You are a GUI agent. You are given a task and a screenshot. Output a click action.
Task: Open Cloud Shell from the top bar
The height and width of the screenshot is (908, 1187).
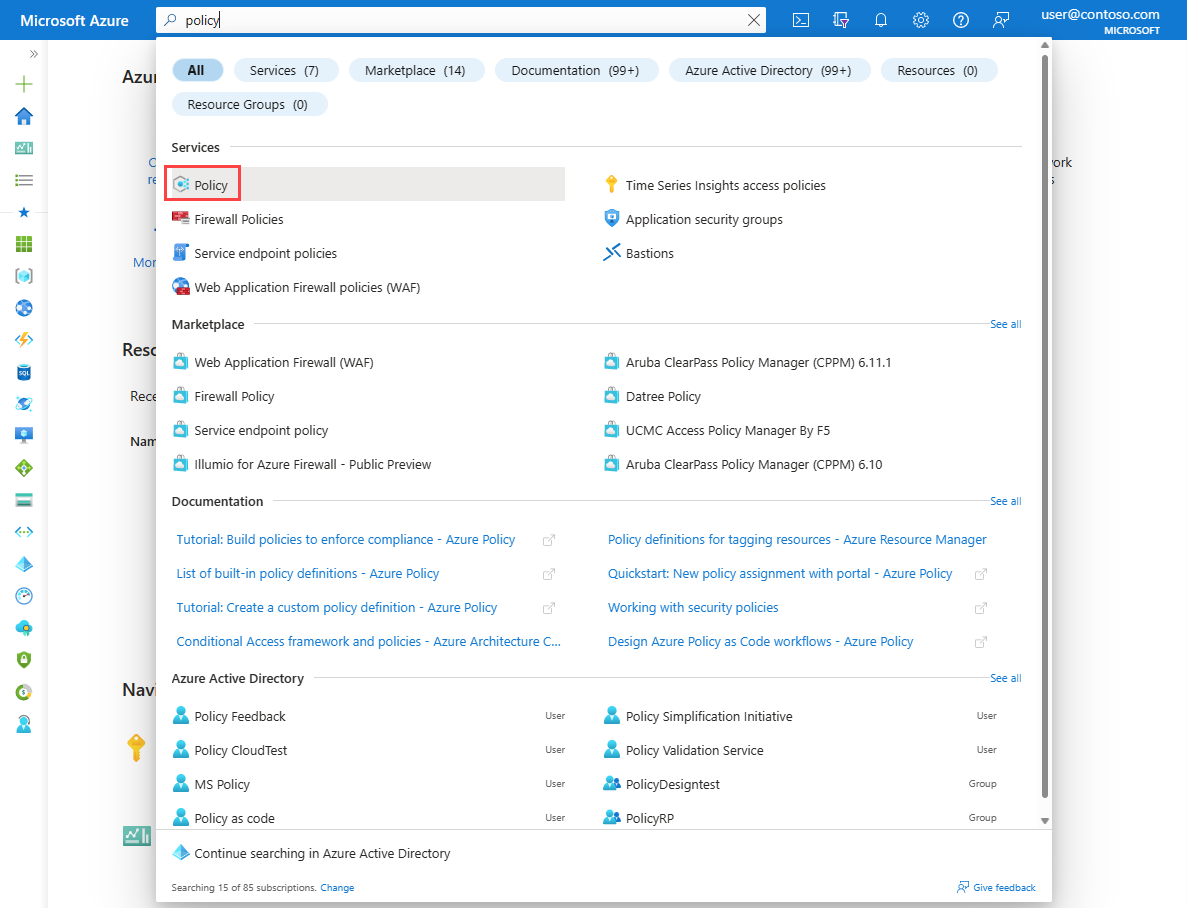[801, 20]
